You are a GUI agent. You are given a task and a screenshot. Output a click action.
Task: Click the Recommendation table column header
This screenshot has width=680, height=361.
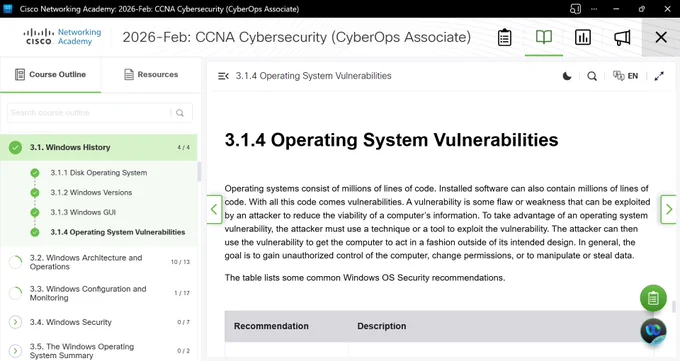click(271, 326)
